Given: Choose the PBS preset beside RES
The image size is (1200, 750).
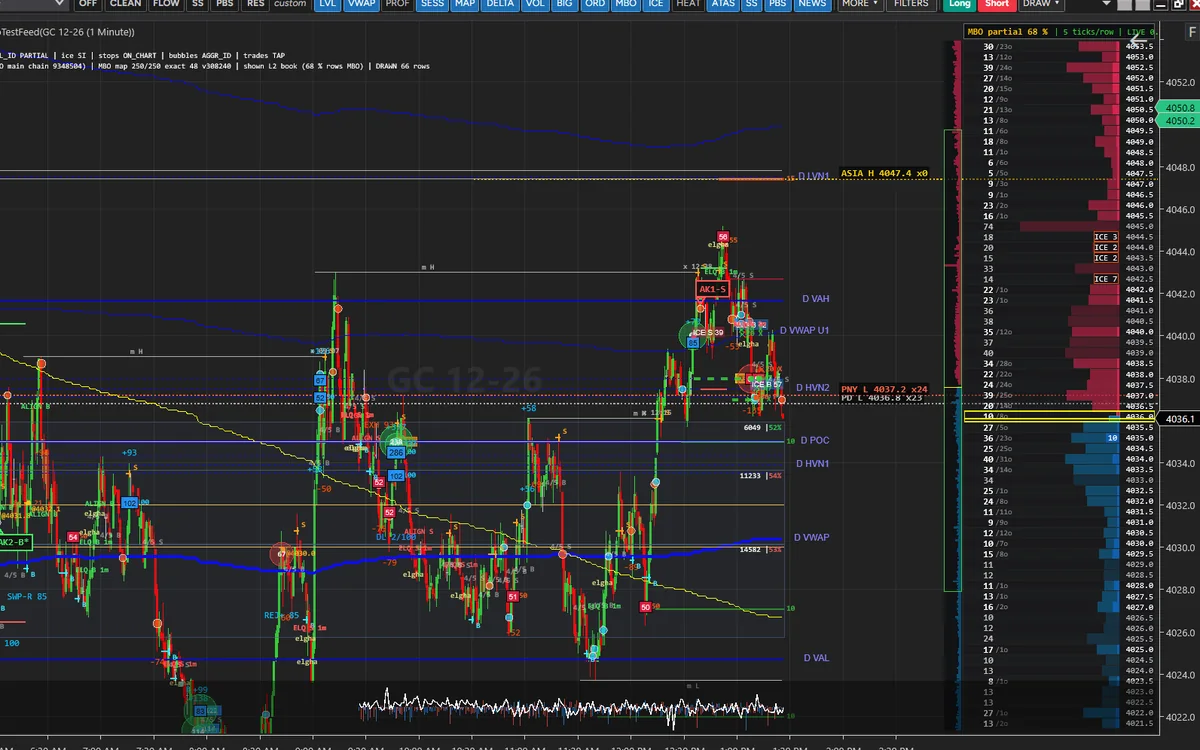Looking at the screenshot, I should [x=226, y=4].
